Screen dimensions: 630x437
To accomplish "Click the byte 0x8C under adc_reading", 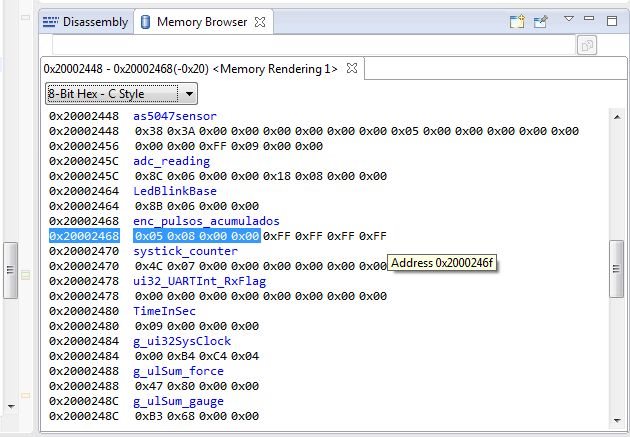I will pyautogui.click(x=149, y=176).
